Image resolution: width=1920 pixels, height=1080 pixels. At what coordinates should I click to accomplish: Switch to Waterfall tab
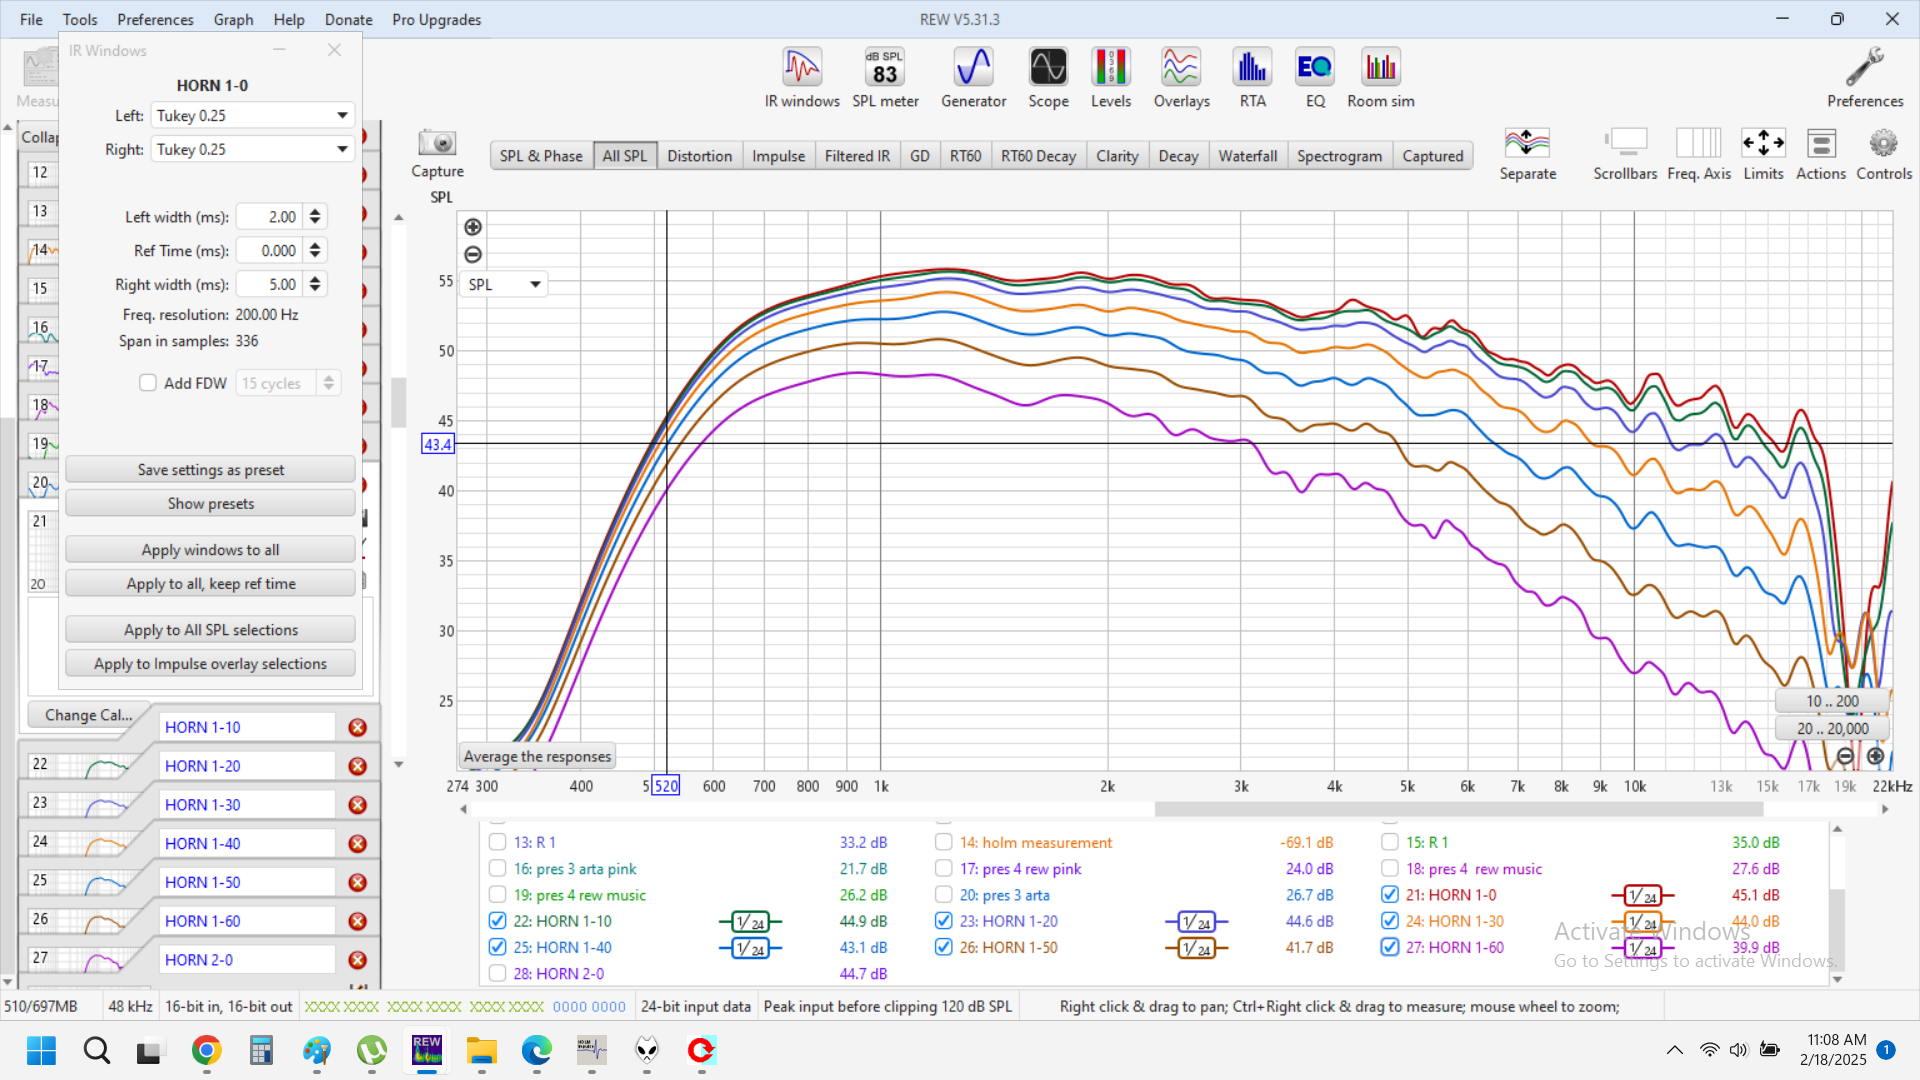pyautogui.click(x=1247, y=156)
